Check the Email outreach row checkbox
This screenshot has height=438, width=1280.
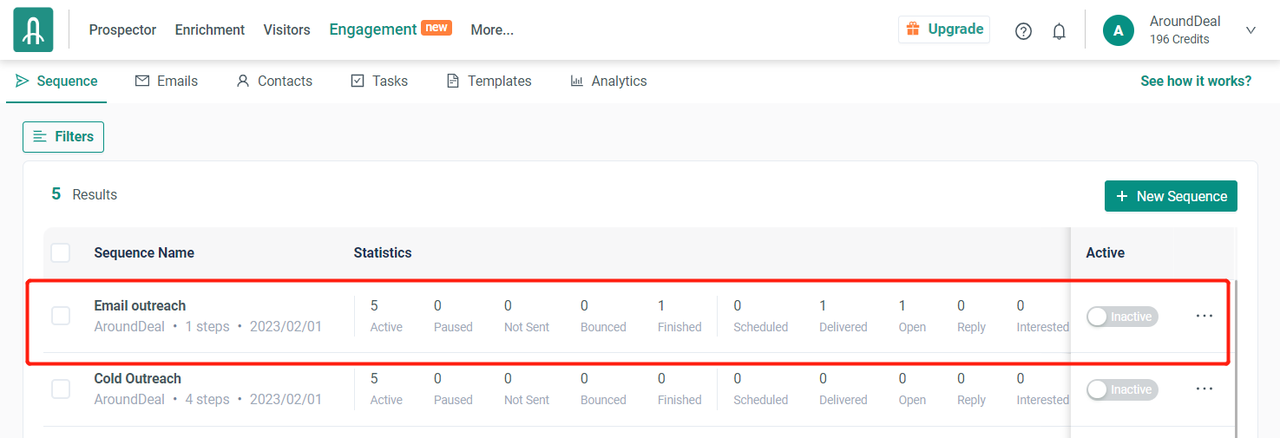point(61,316)
